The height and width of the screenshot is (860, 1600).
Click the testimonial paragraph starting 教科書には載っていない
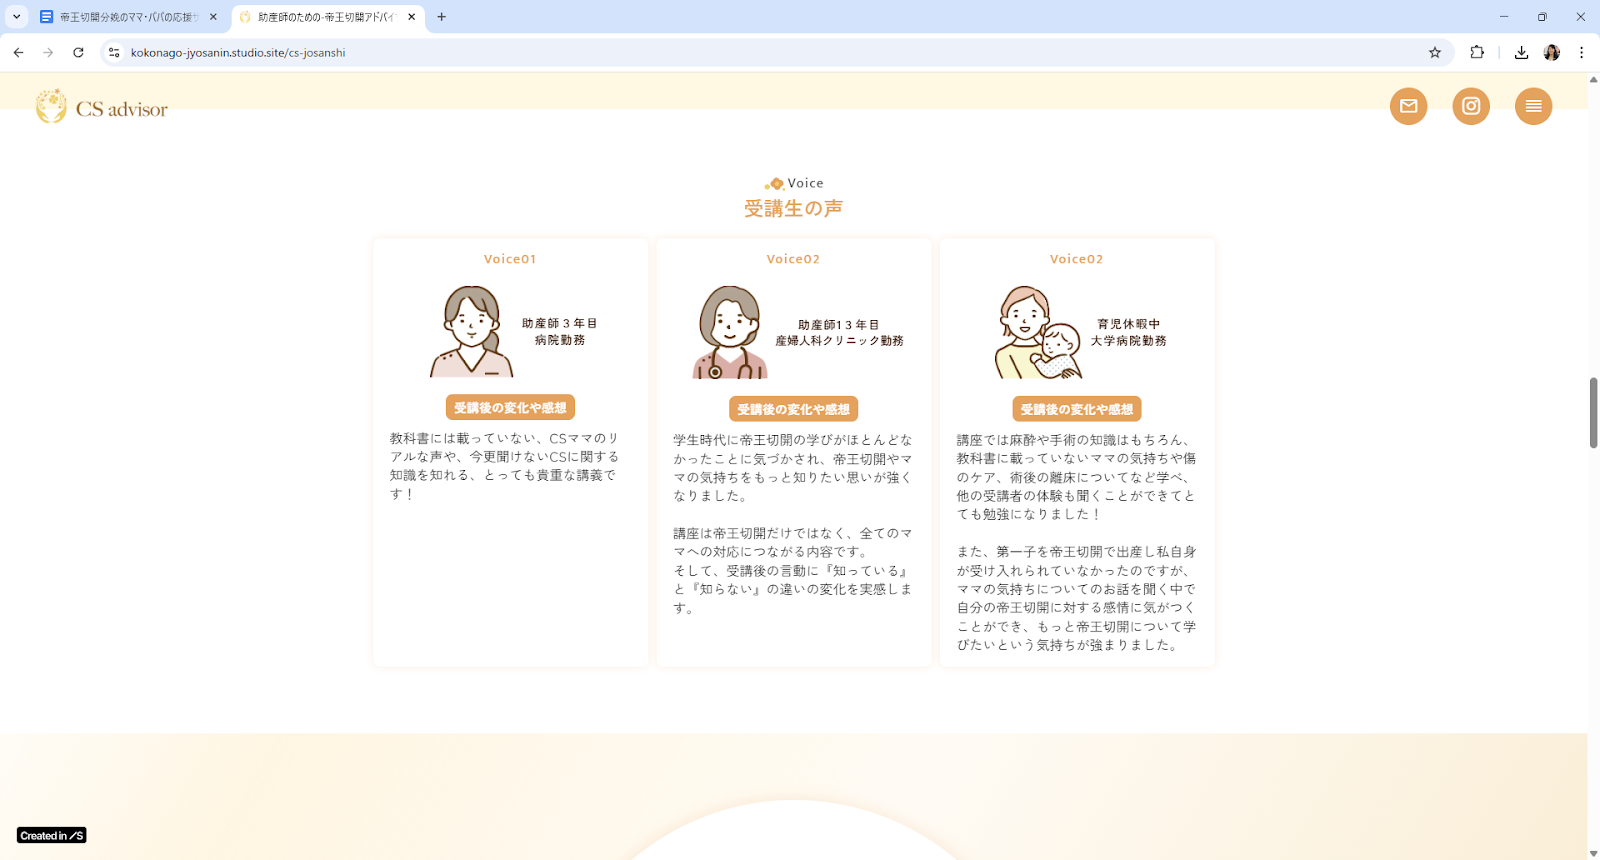[506, 466]
